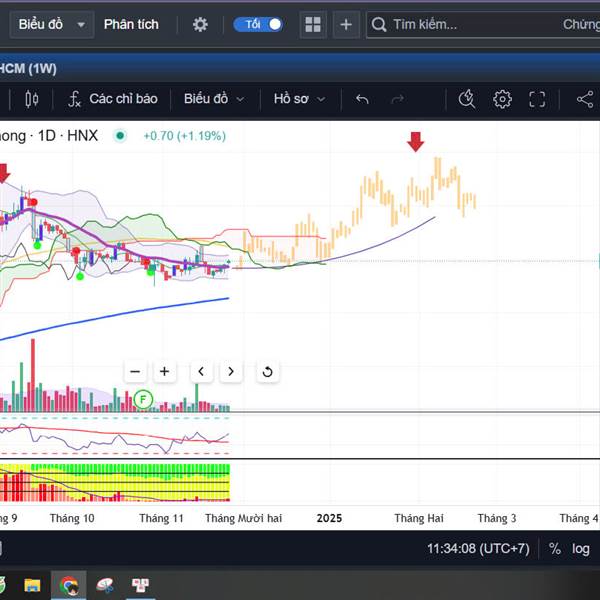This screenshot has height=600, width=600.
Task: Open the Snipping Tool taskbar icon
Action: click(x=105, y=585)
